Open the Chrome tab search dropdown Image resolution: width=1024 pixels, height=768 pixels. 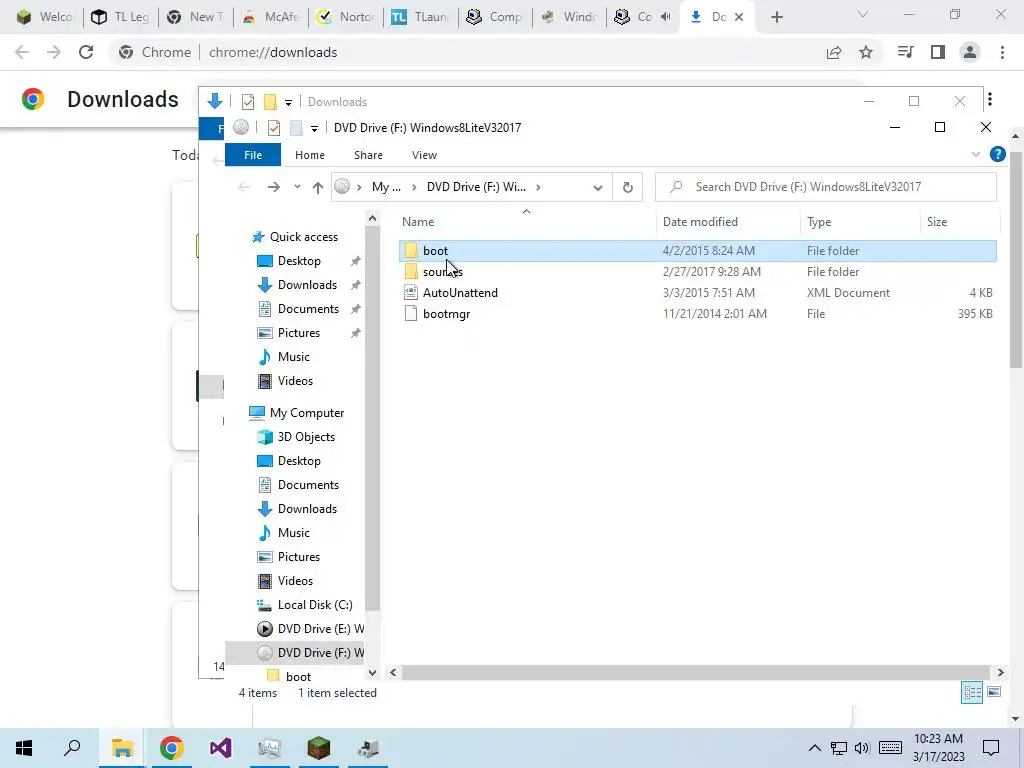(863, 14)
